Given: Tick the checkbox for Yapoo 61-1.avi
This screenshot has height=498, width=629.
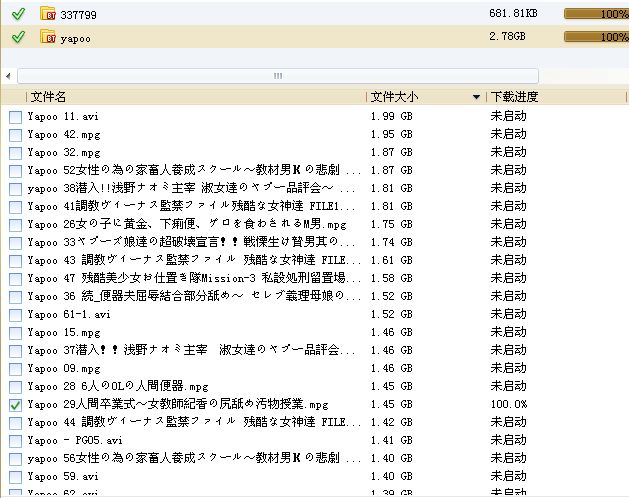Looking at the screenshot, I should click(15, 315).
